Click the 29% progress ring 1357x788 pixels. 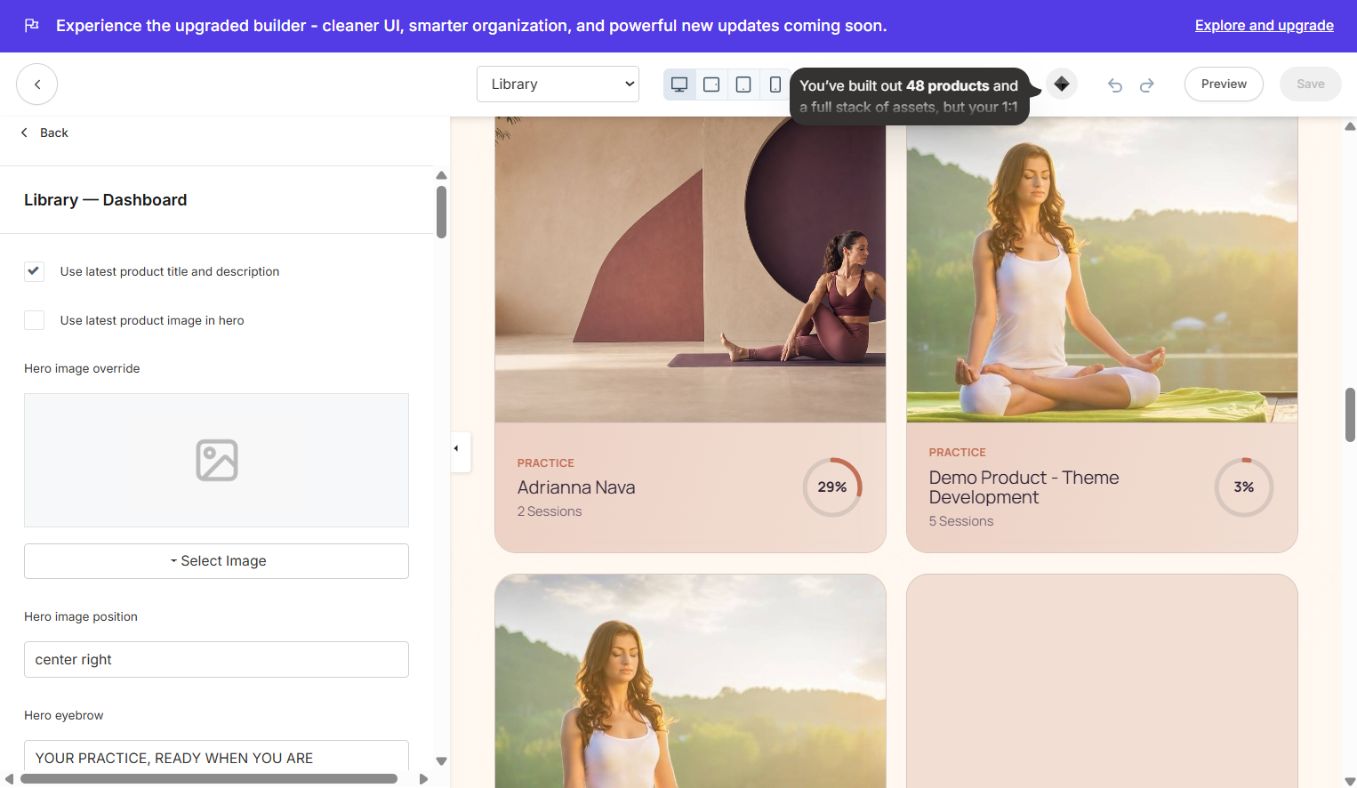tap(832, 487)
